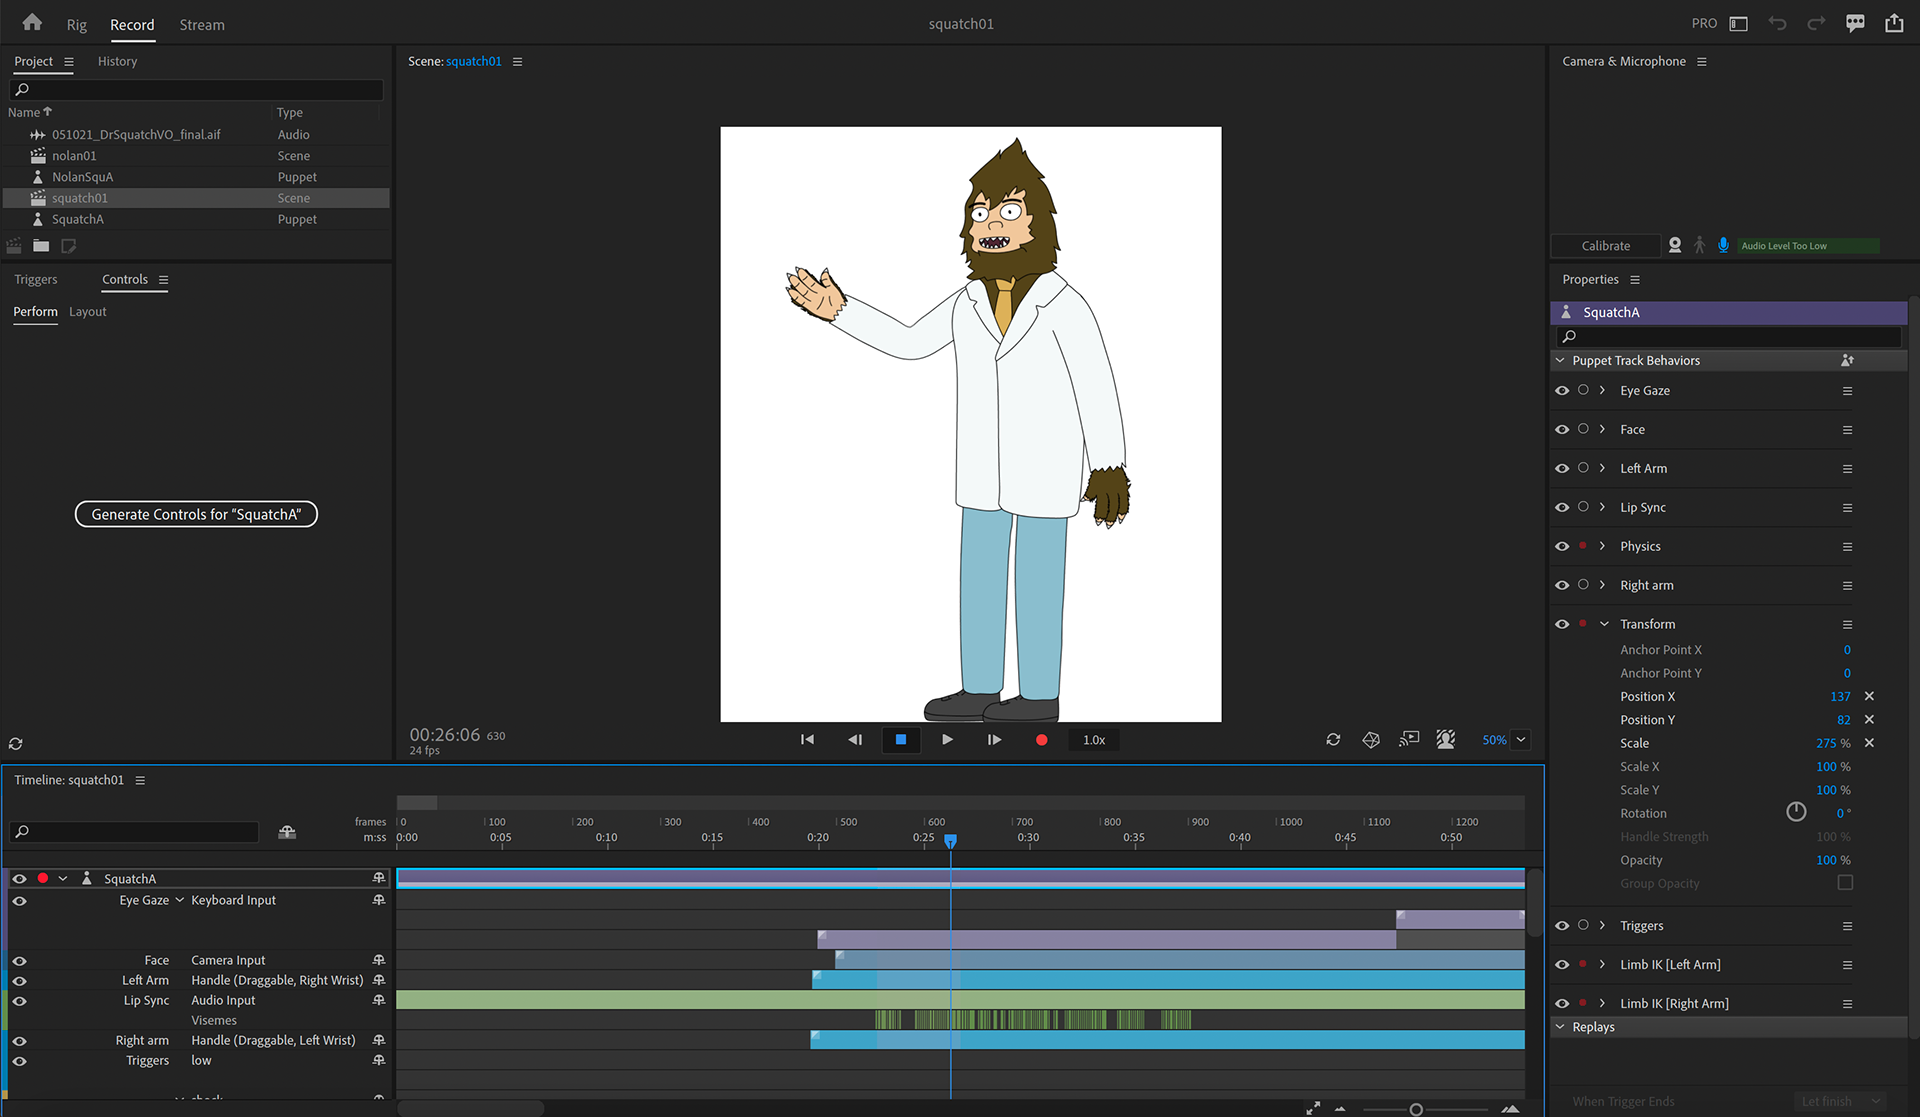Expand Limb IK [Left Arm] behavior

[x=1602, y=965]
